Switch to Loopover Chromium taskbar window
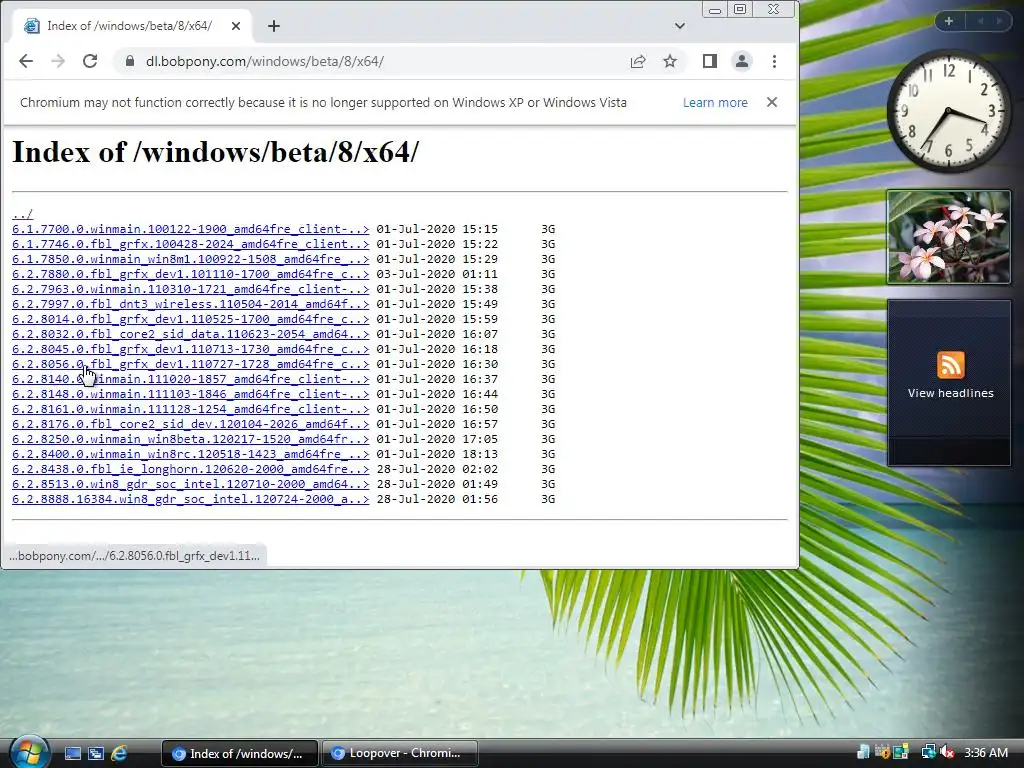Screen dimensions: 1024x768 tap(400, 753)
